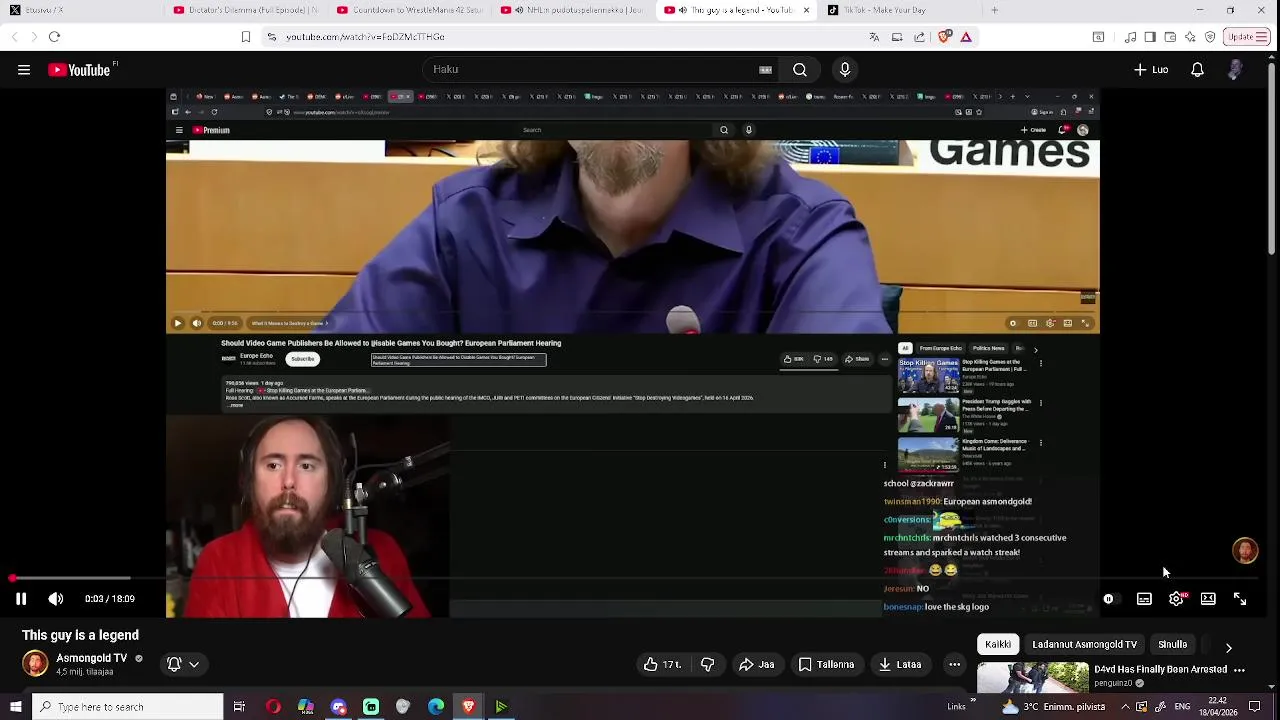Open the on-screen keyboard in search box
1280x720 pixels.
click(765, 70)
